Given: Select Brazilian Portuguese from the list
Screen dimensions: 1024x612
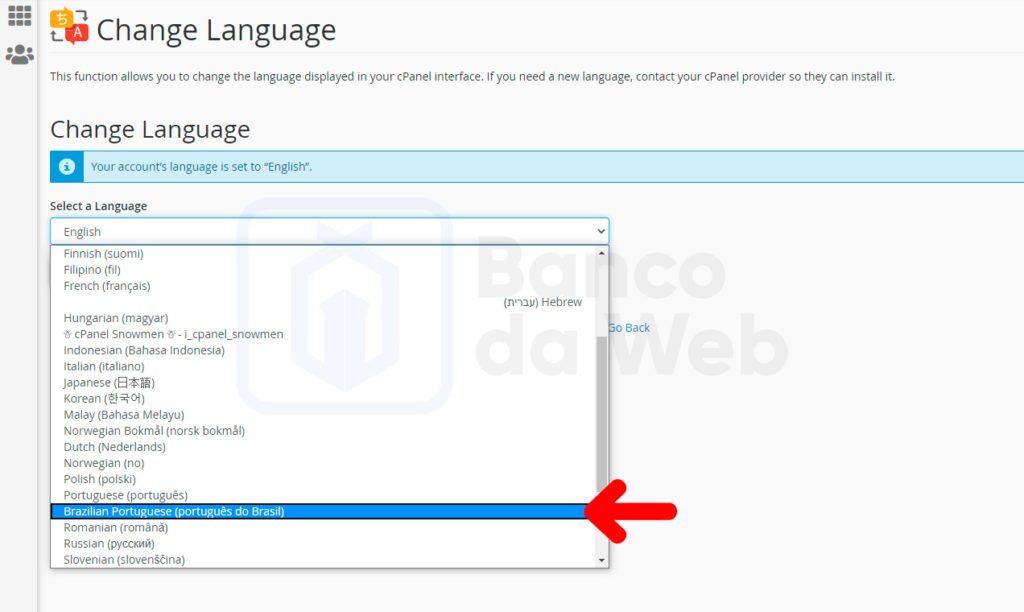Looking at the screenshot, I should coord(174,511).
